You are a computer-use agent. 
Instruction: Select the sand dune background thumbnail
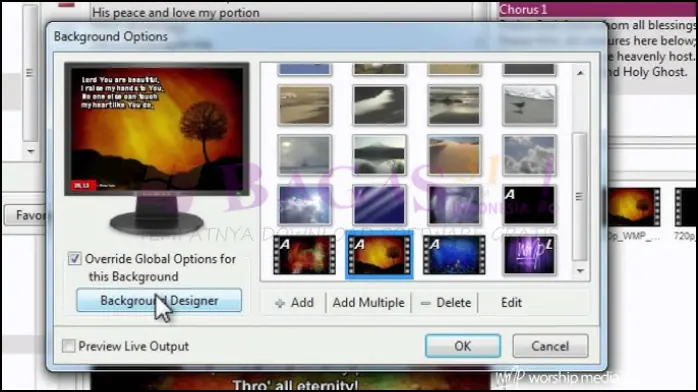pos(454,155)
